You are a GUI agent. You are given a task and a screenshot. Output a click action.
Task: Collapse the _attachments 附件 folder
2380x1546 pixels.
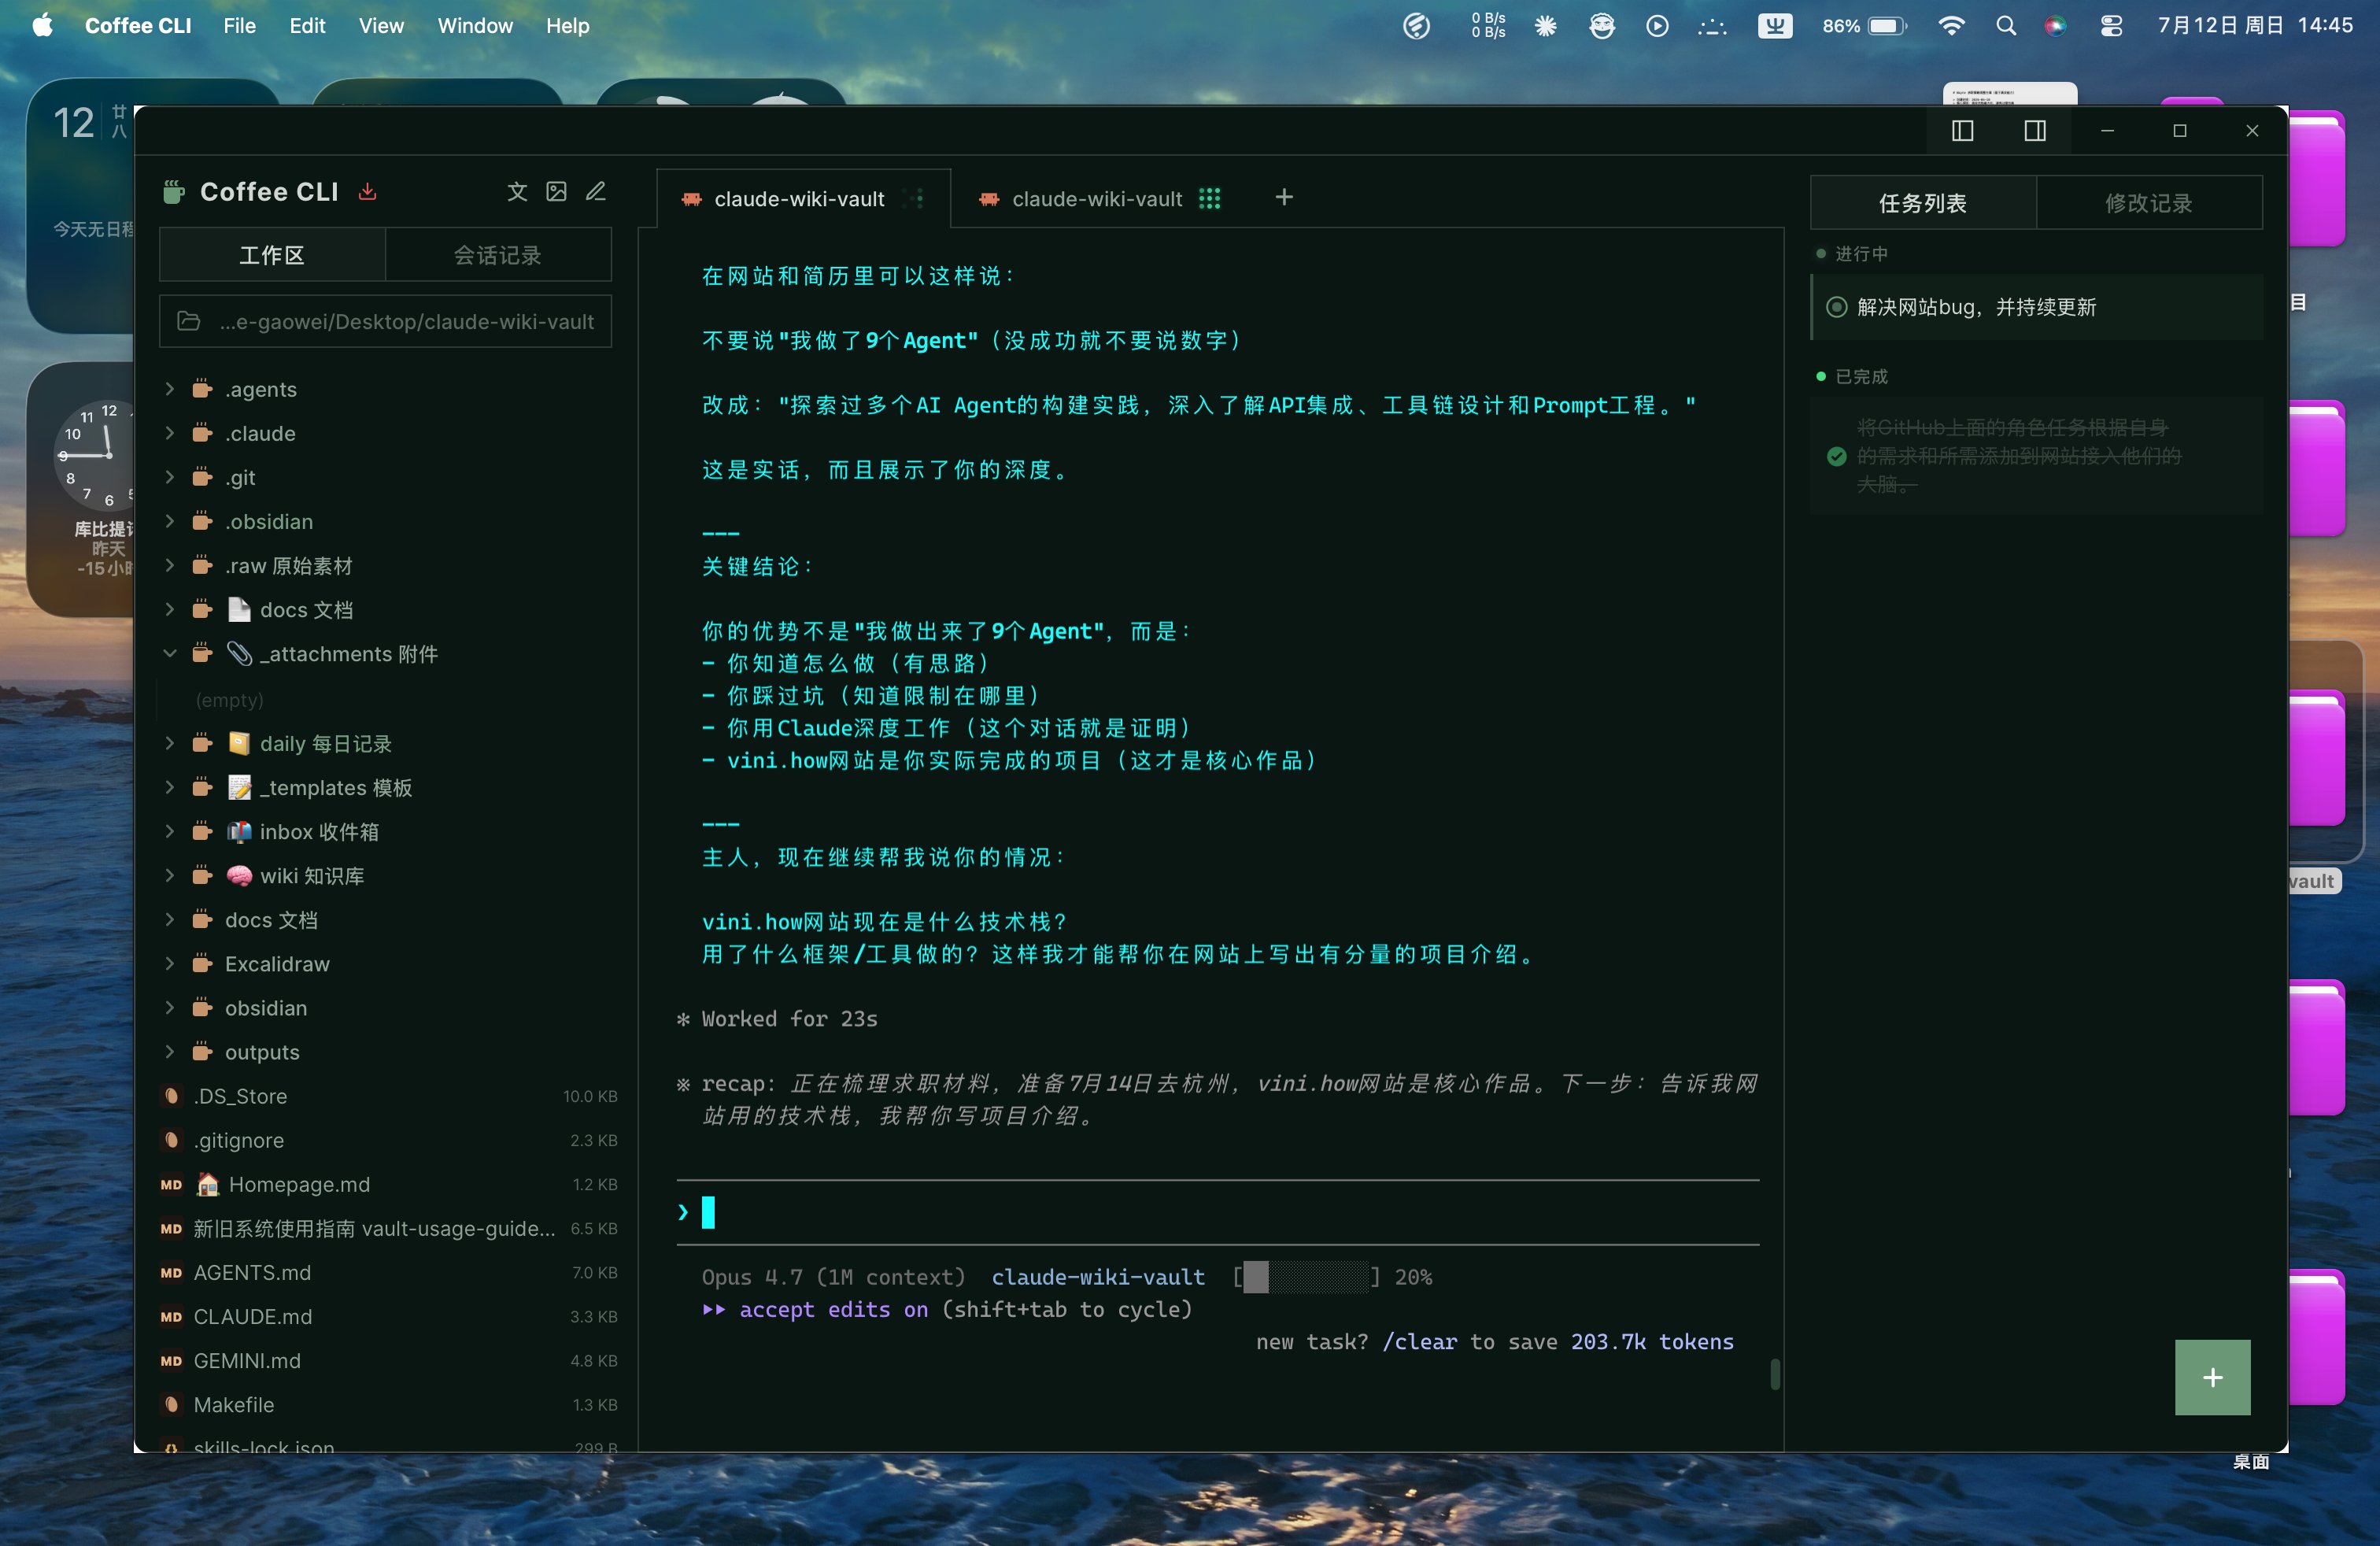point(169,654)
